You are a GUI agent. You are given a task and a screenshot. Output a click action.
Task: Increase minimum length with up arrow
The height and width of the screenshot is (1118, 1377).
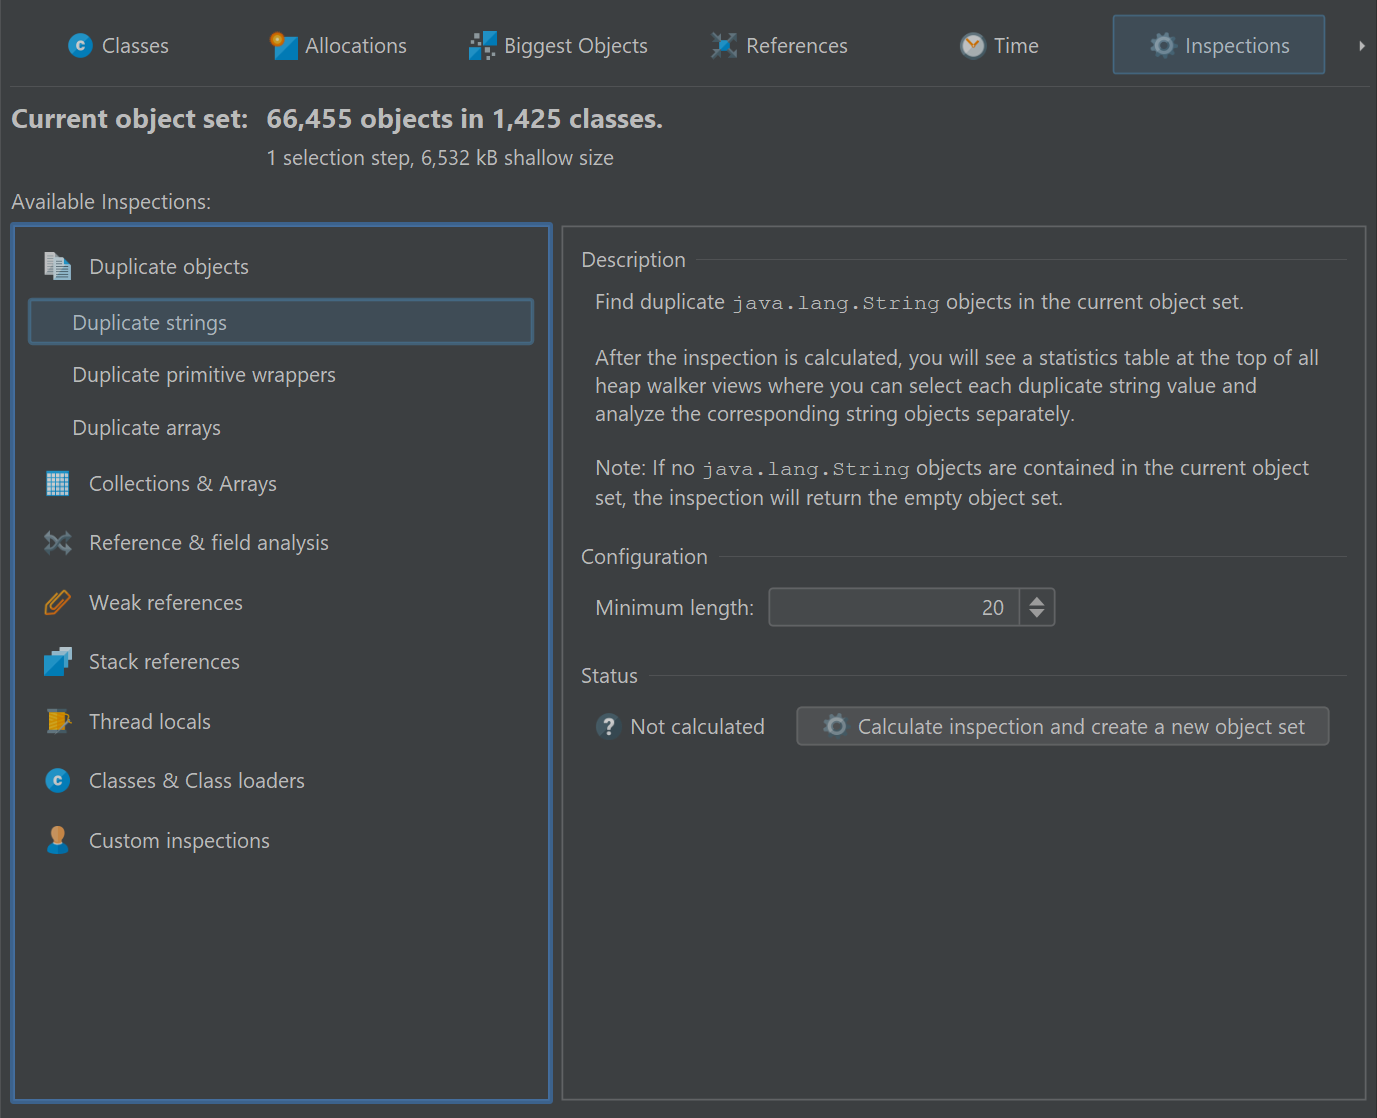pos(1037,600)
